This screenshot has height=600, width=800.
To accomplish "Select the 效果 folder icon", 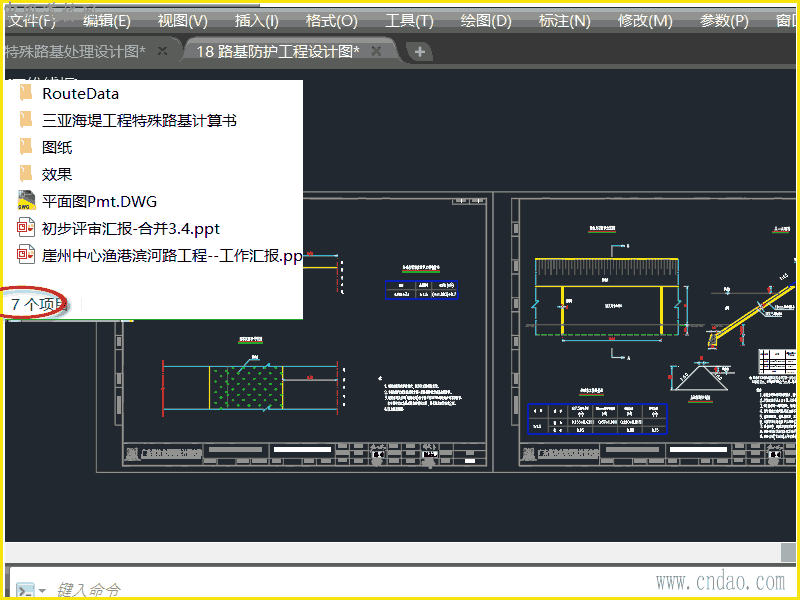I will tap(26, 174).
